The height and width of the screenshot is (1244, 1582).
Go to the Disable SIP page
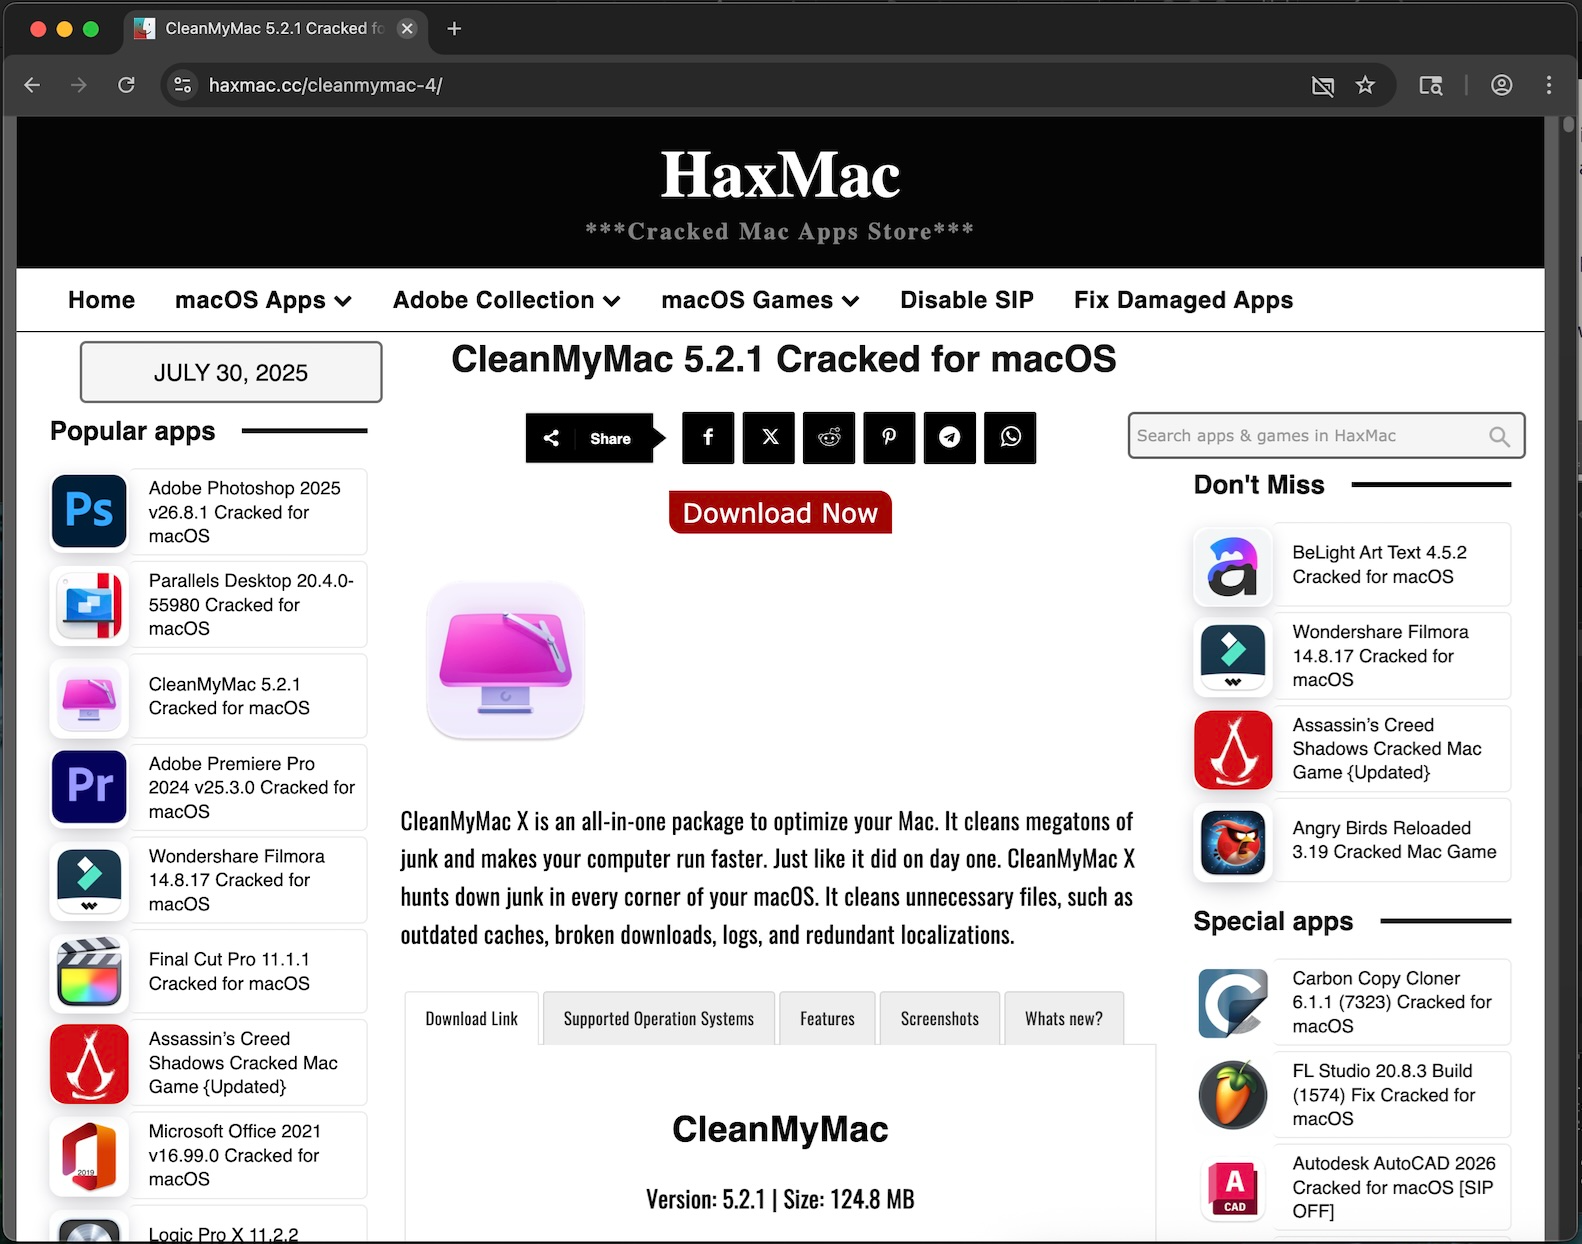click(x=966, y=300)
